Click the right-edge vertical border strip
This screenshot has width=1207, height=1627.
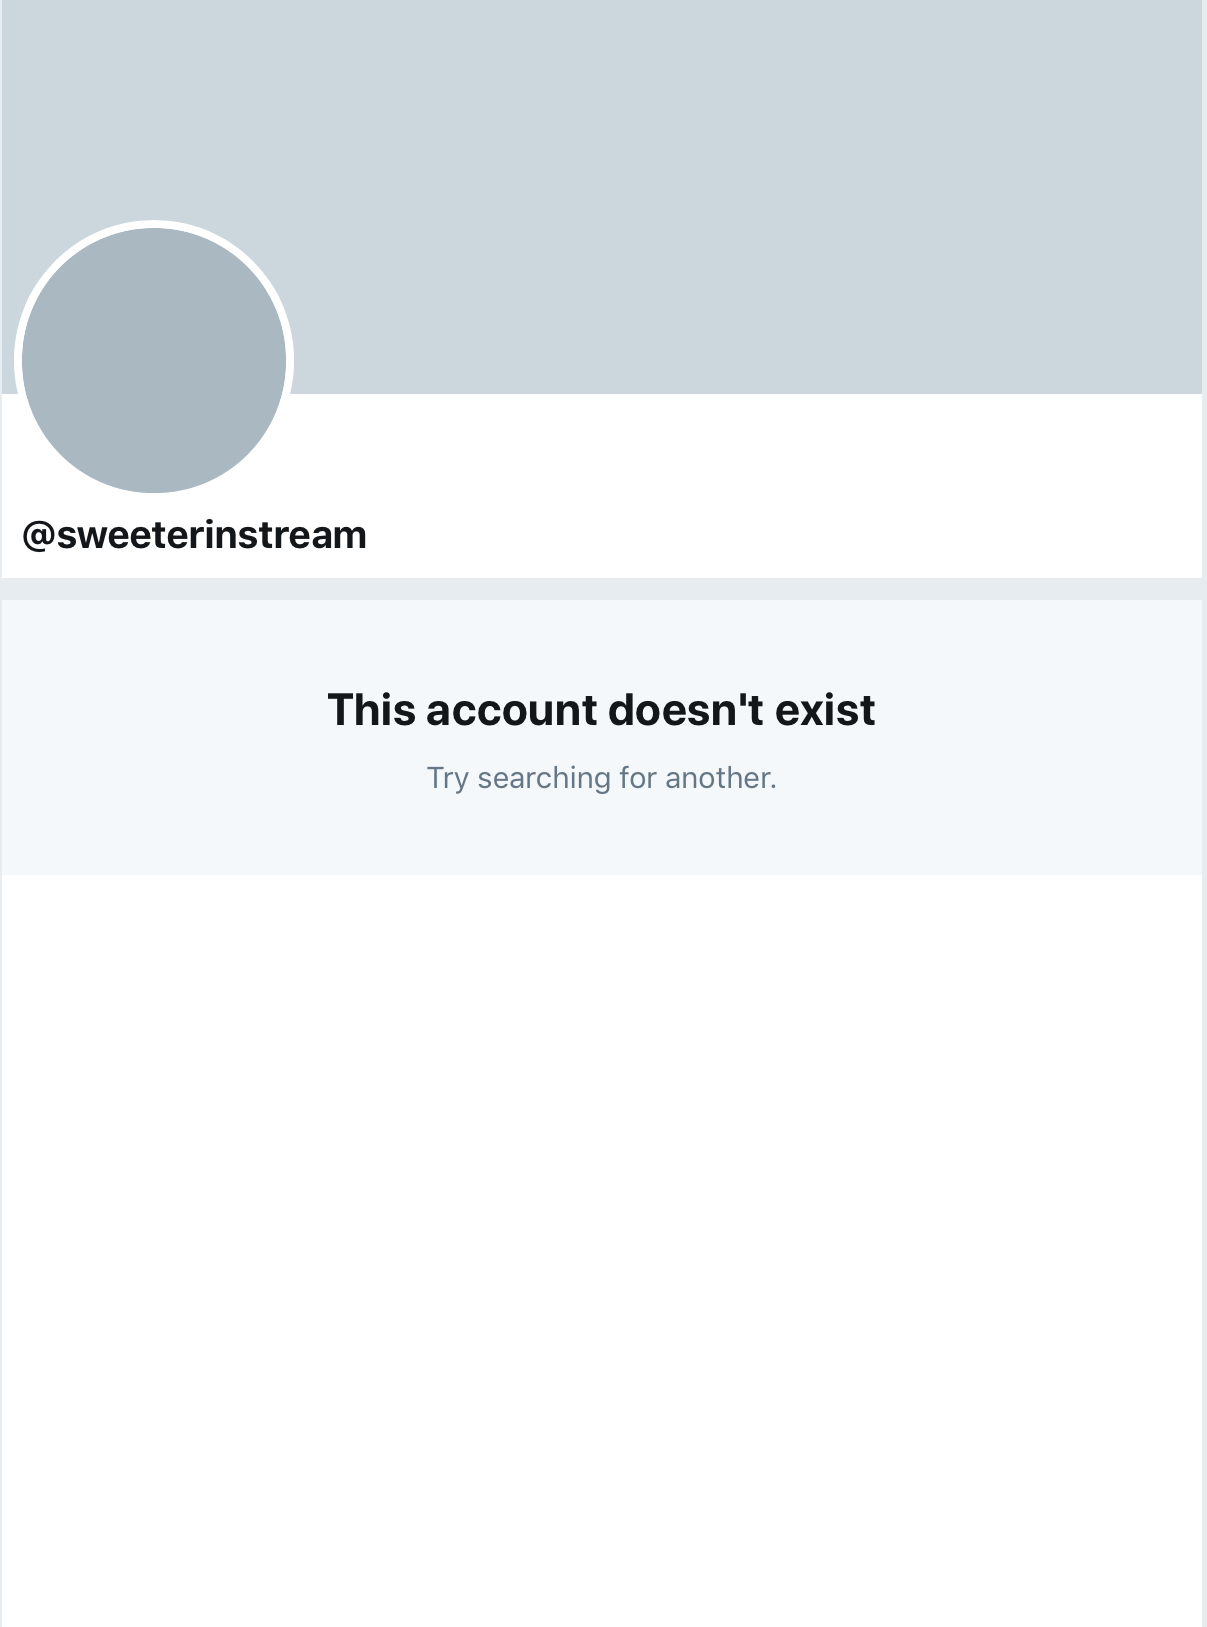1204,813
